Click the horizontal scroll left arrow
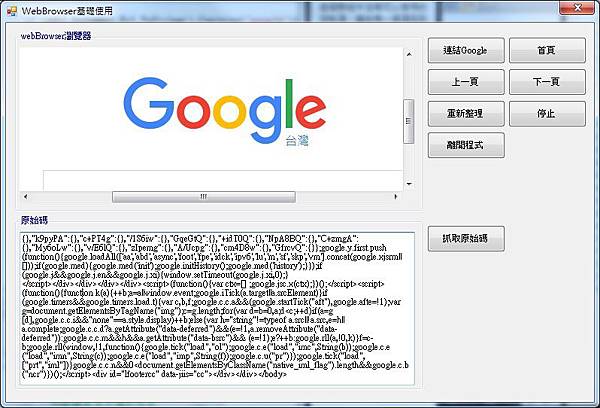 [25, 196]
